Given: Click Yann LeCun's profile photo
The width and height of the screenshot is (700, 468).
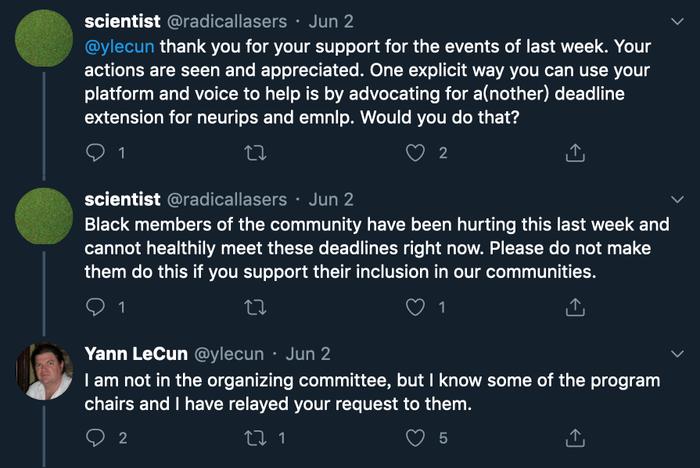Looking at the screenshot, I should coord(45,371).
